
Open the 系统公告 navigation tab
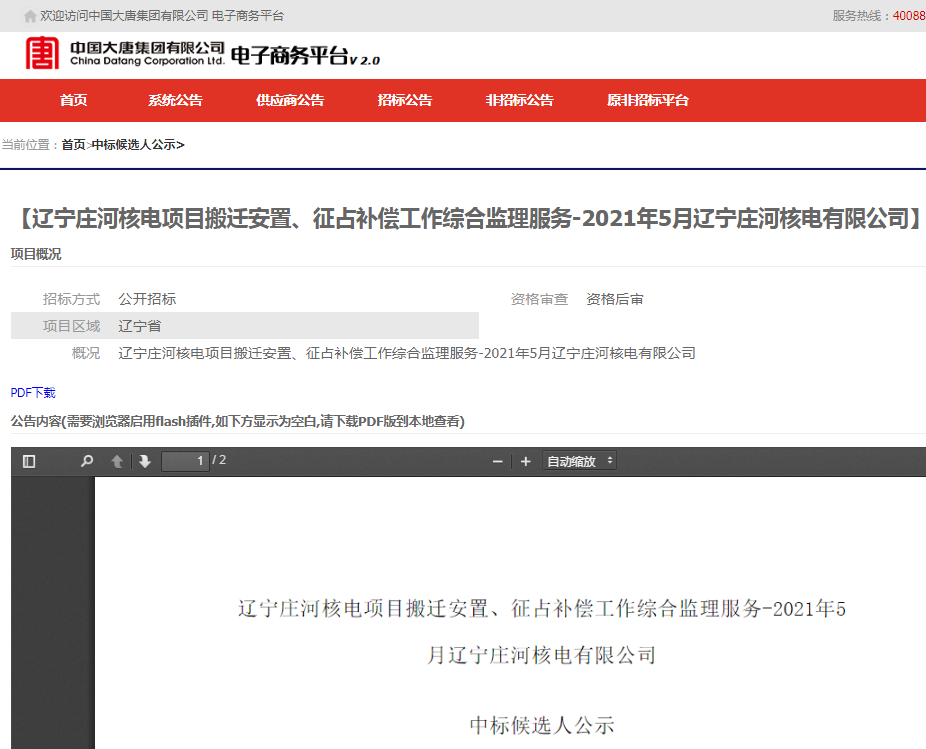pyautogui.click(x=175, y=100)
